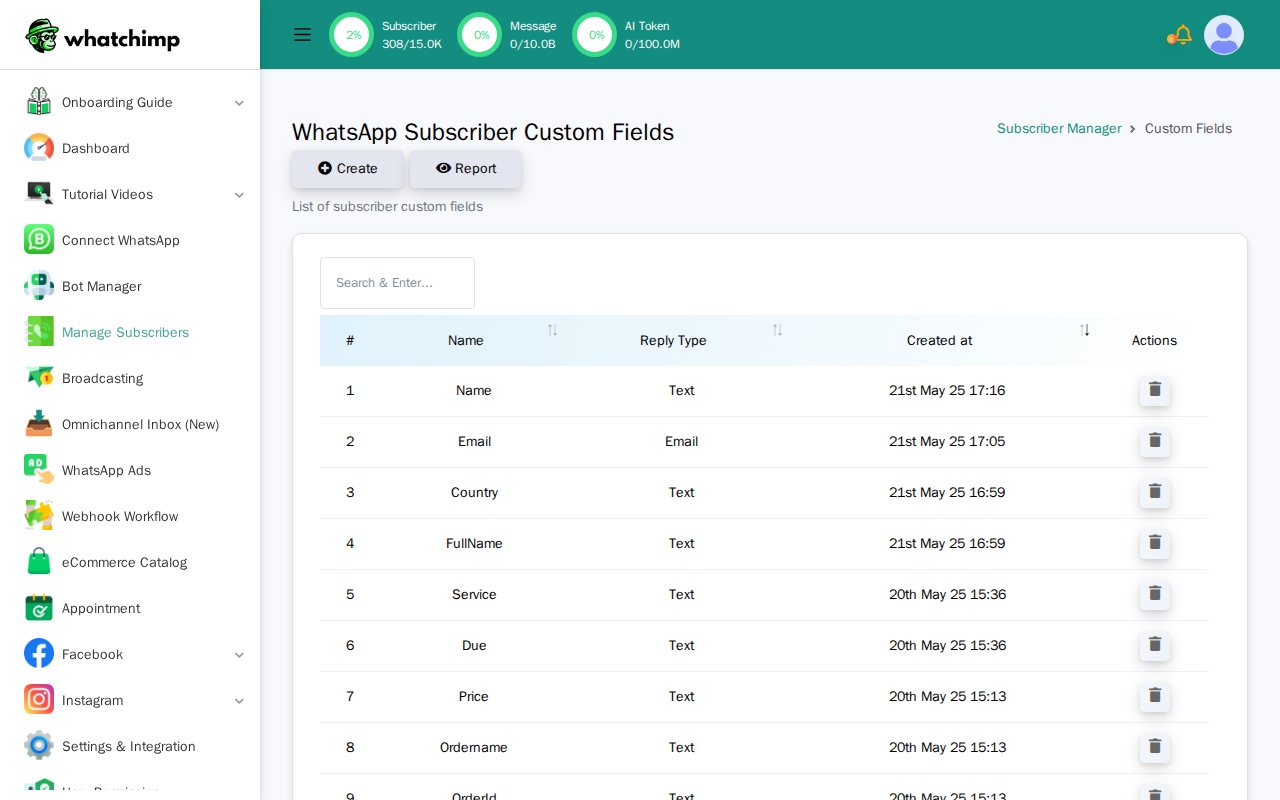
Task: Click the Connect WhatsApp icon
Action: click(39, 240)
